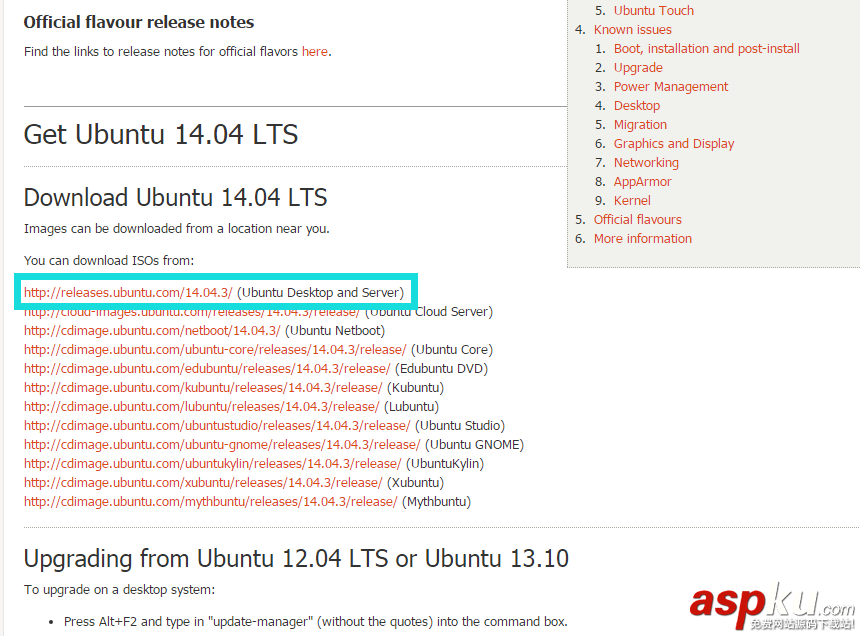Open the Ubuntu Core release link
The width and height of the screenshot is (860, 636).
[x=215, y=350]
